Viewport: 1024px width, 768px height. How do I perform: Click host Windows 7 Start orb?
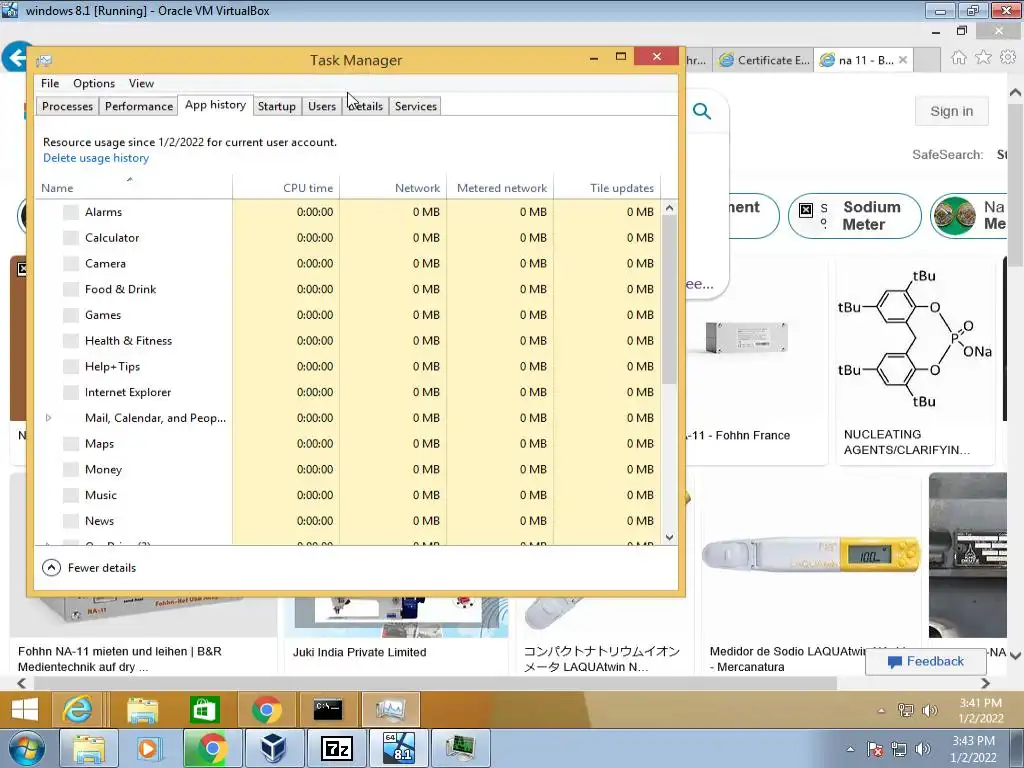click(27, 748)
